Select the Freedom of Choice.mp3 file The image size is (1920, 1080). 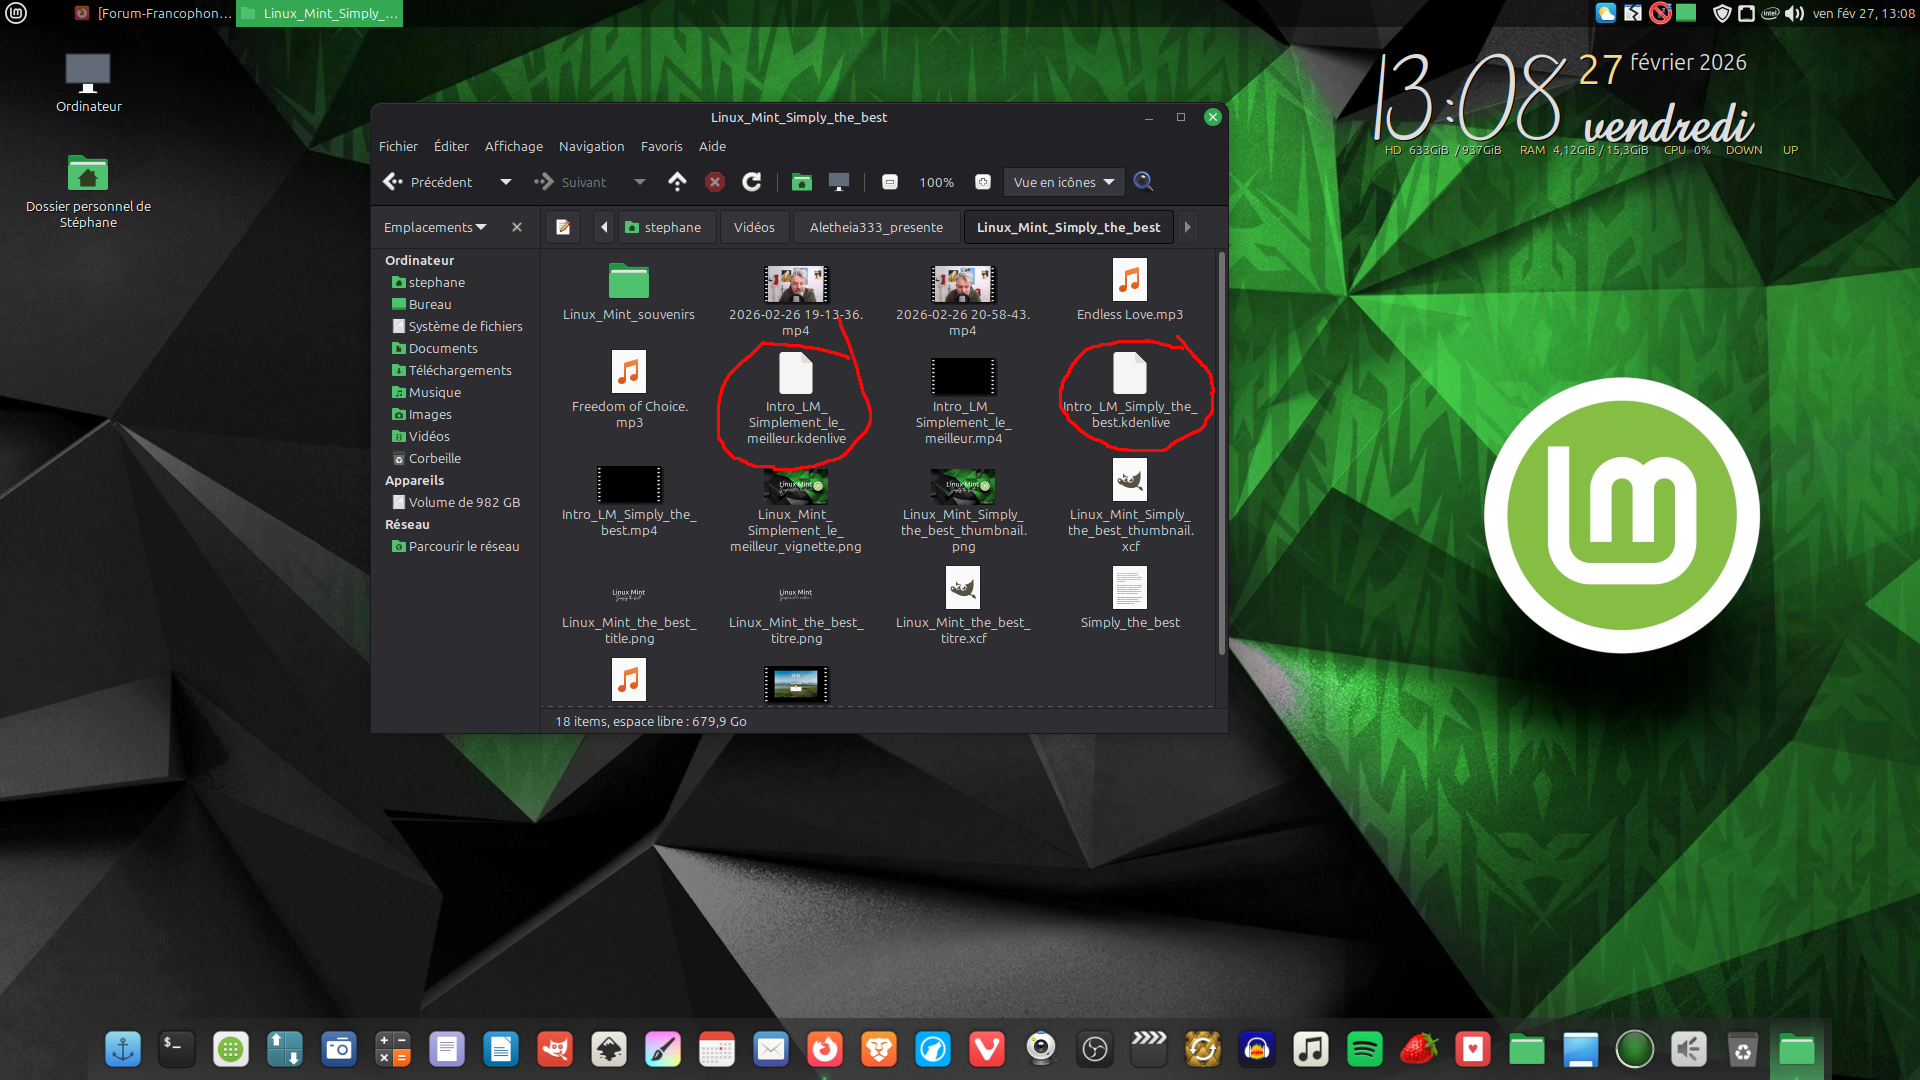coord(629,390)
